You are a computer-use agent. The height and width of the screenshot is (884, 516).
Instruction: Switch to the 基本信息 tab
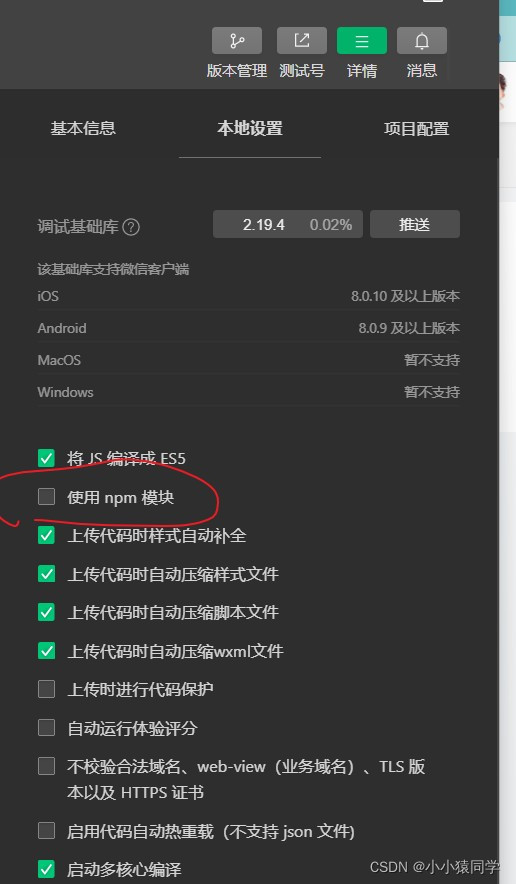83,129
